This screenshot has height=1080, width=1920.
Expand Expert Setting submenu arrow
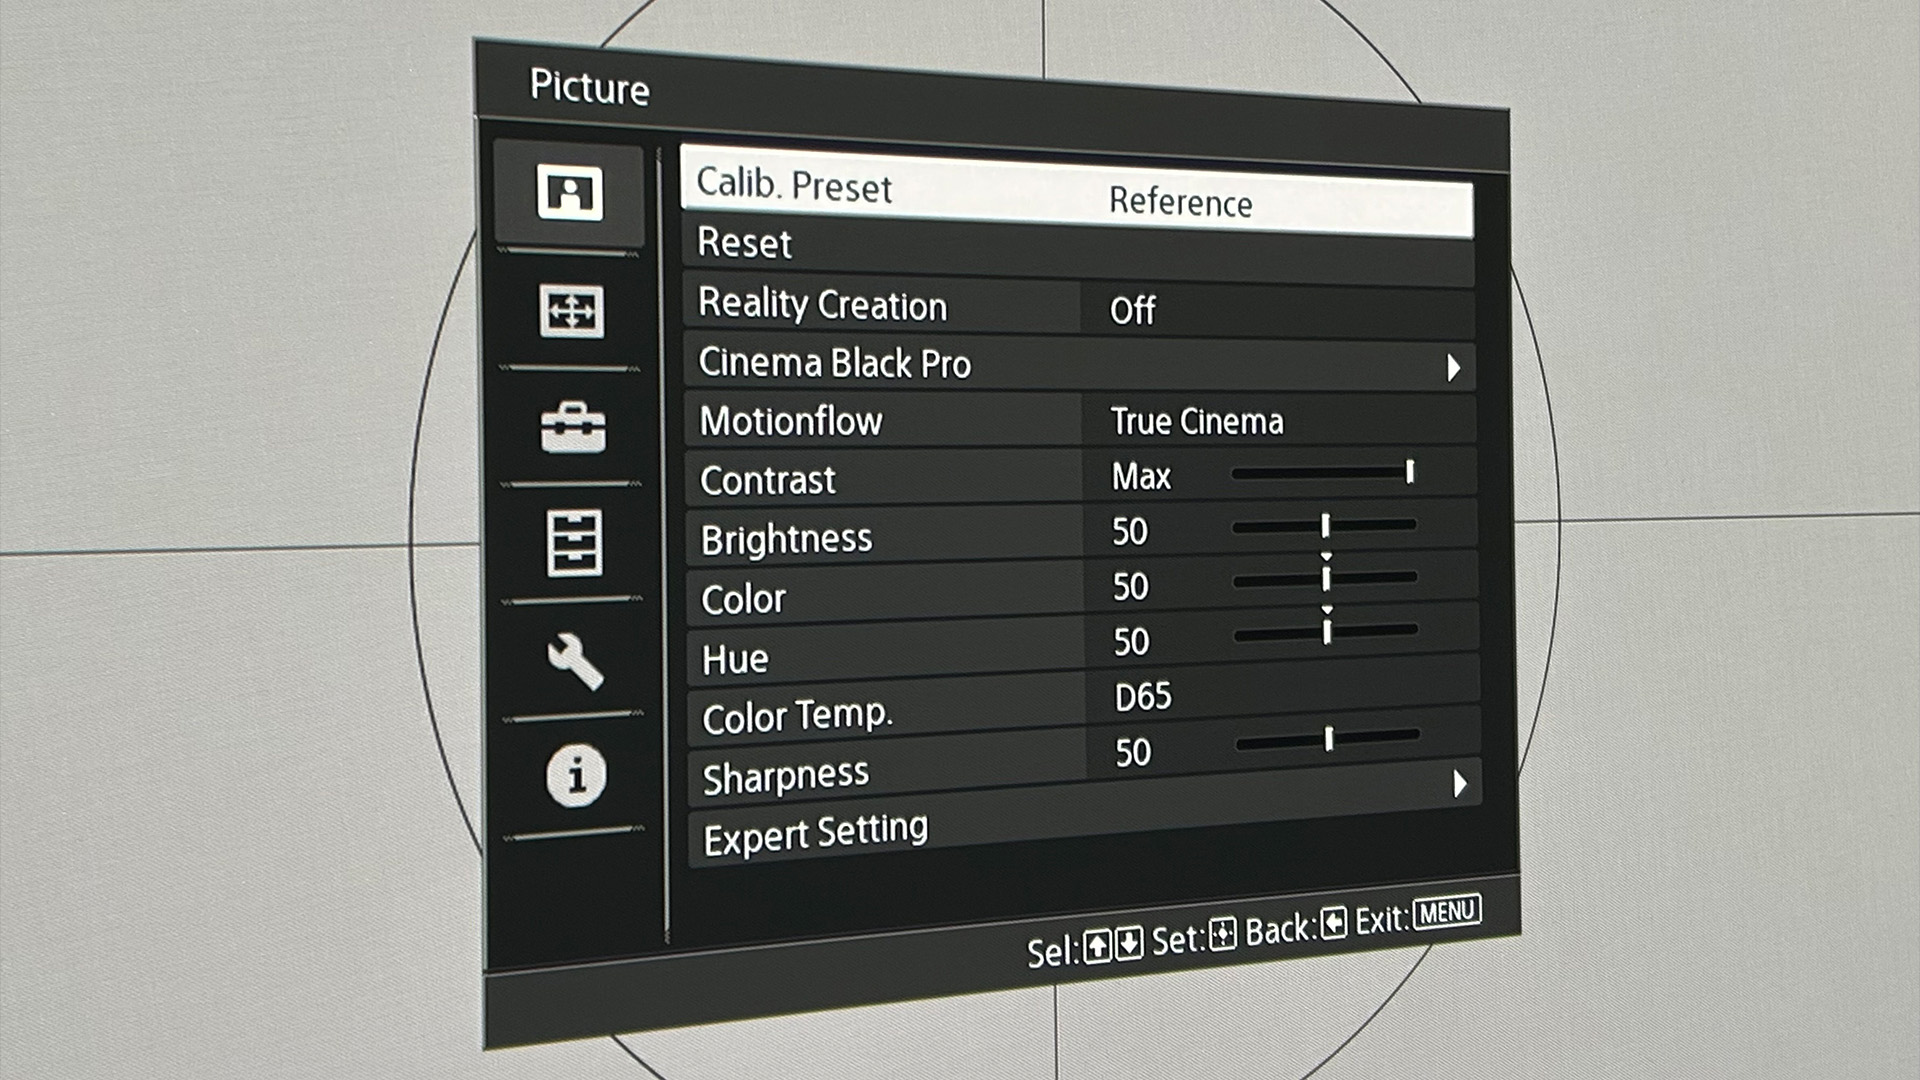1459,784
